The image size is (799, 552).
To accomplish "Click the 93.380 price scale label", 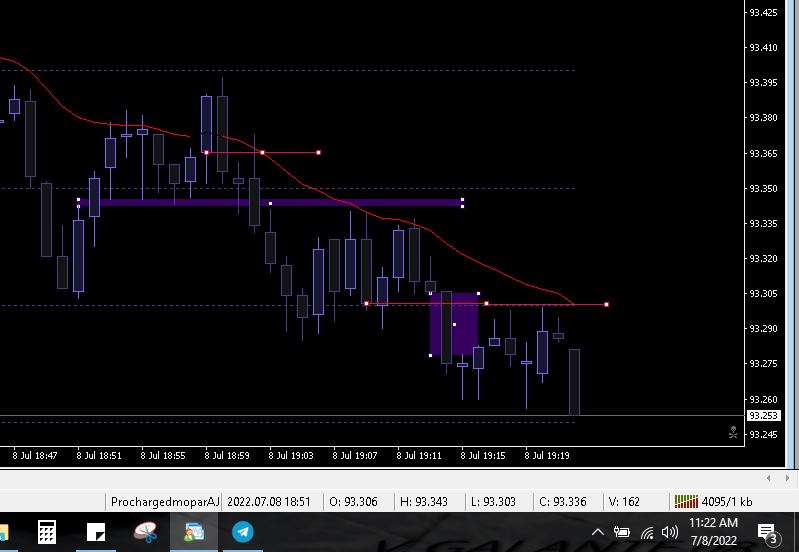I will pos(763,117).
